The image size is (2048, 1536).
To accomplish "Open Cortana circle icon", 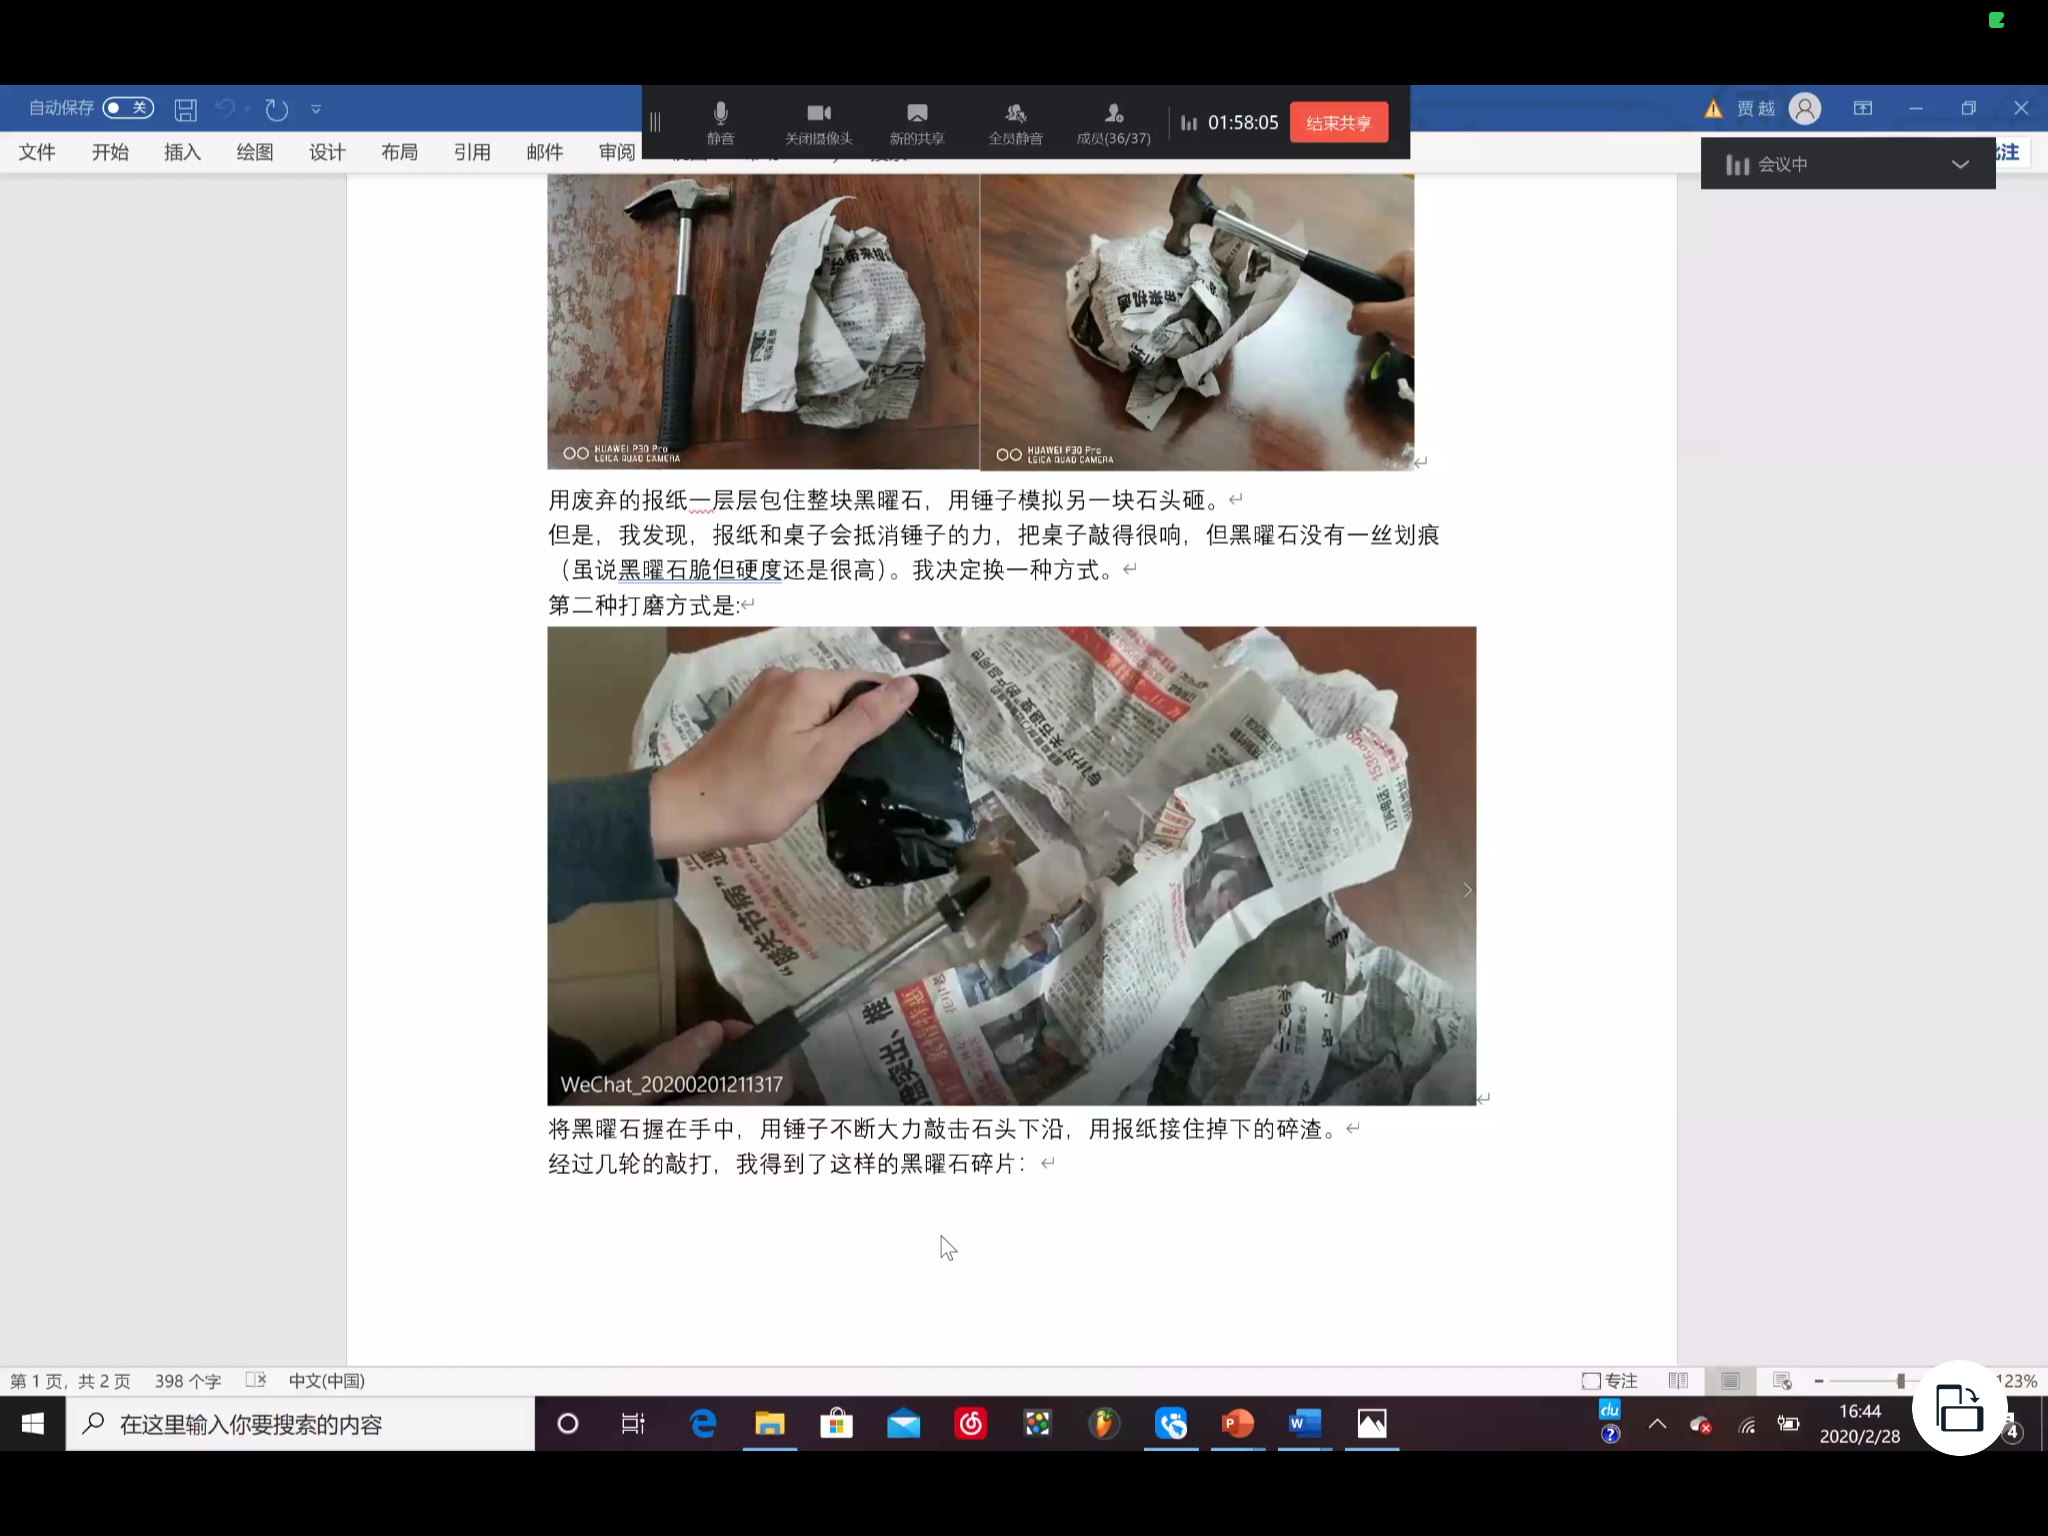I will coord(567,1424).
